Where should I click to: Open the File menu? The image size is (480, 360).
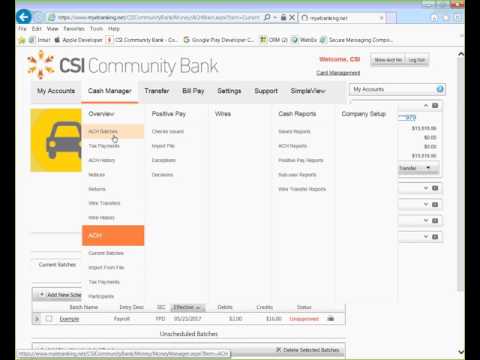click(x=22, y=29)
